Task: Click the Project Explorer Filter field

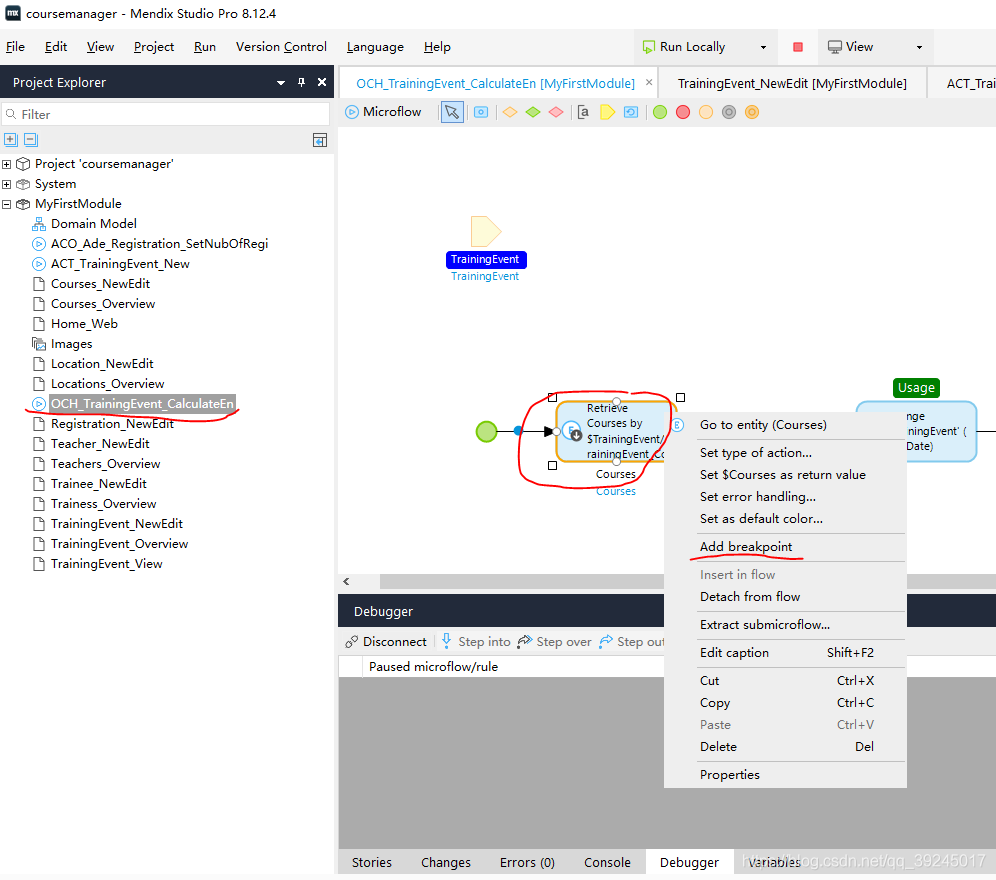Action: (x=170, y=115)
